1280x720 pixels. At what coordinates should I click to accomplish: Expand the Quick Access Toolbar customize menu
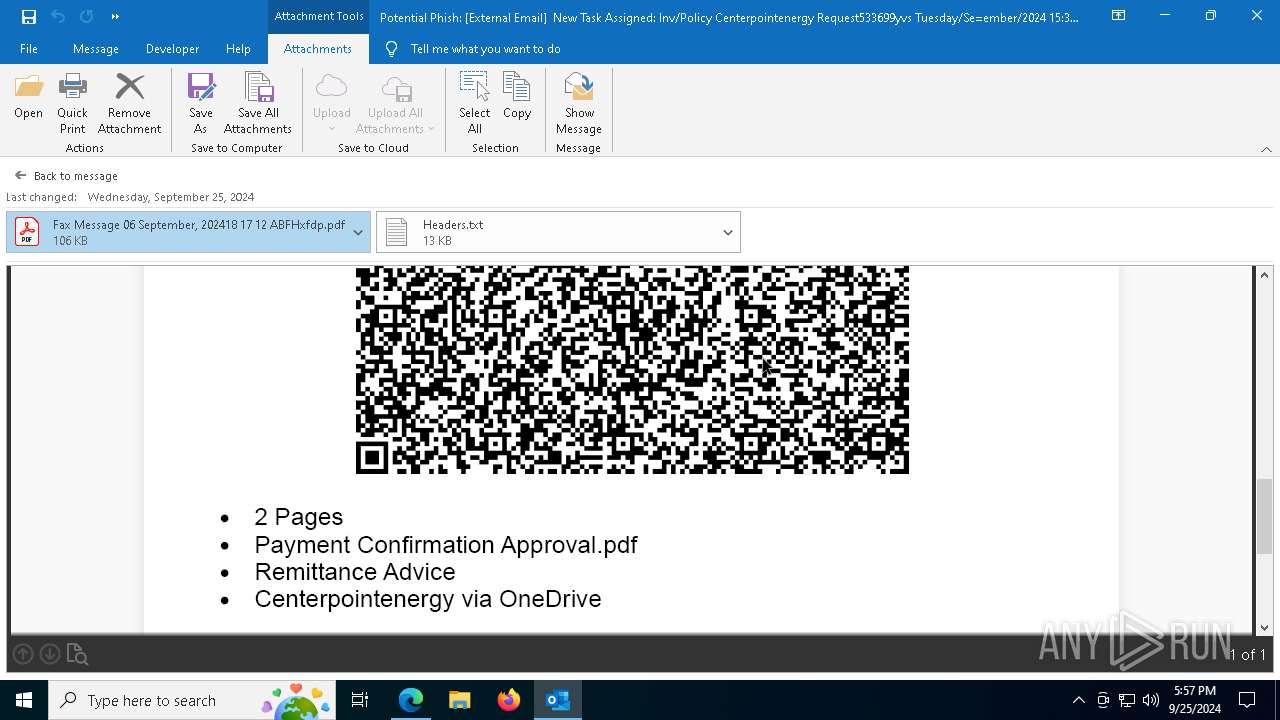pos(115,16)
